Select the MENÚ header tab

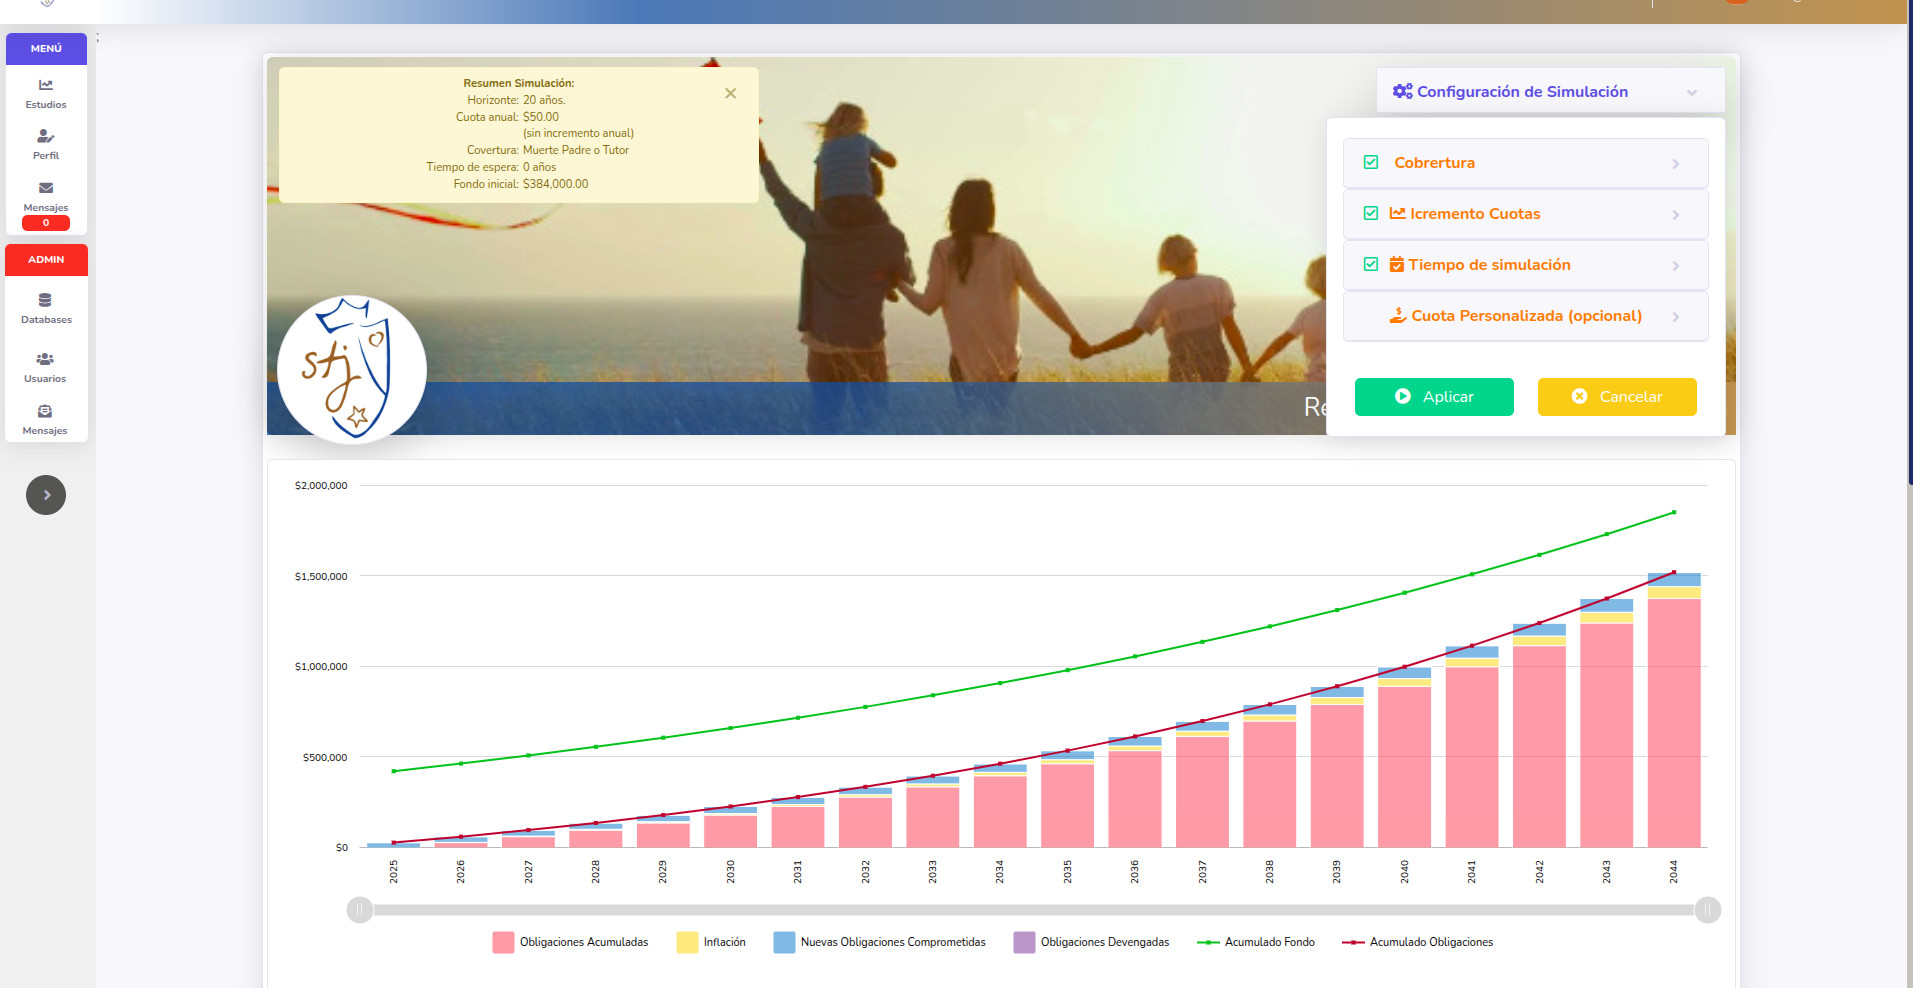(46, 49)
